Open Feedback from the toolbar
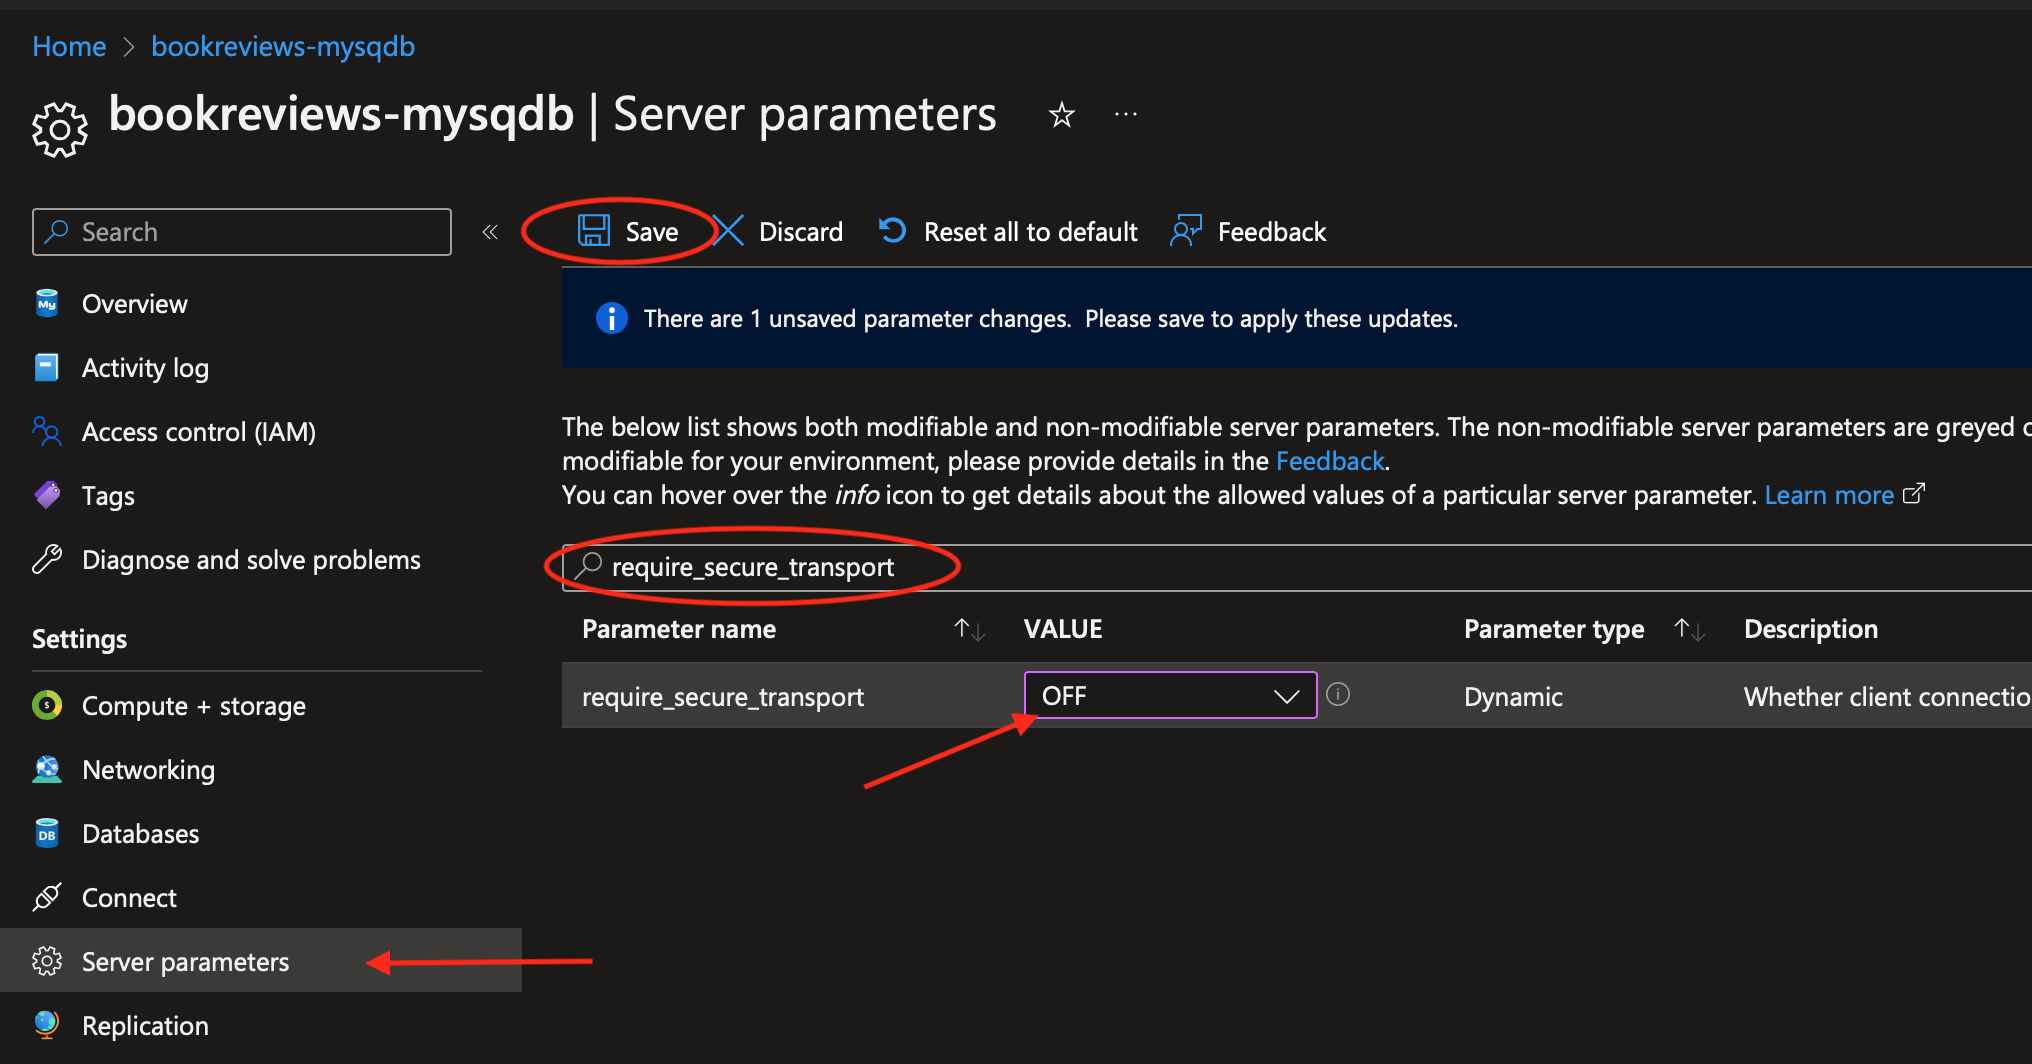This screenshot has height=1064, width=2032. pos(1248,232)
